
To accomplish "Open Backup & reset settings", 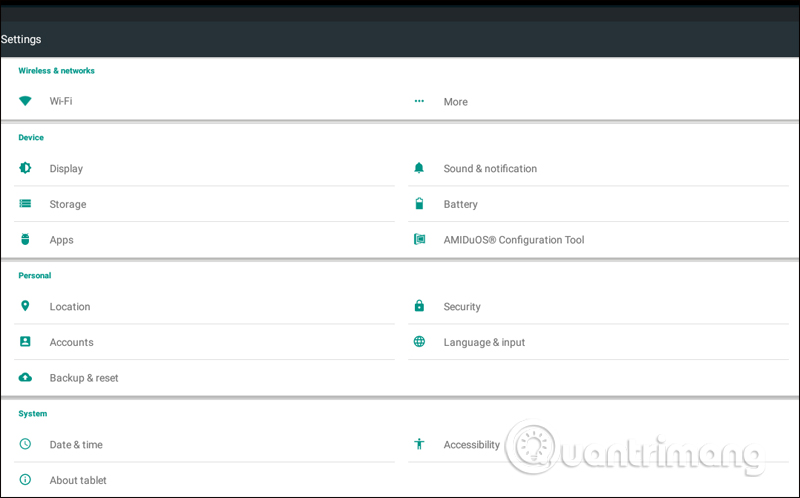I will pos(84,378).
